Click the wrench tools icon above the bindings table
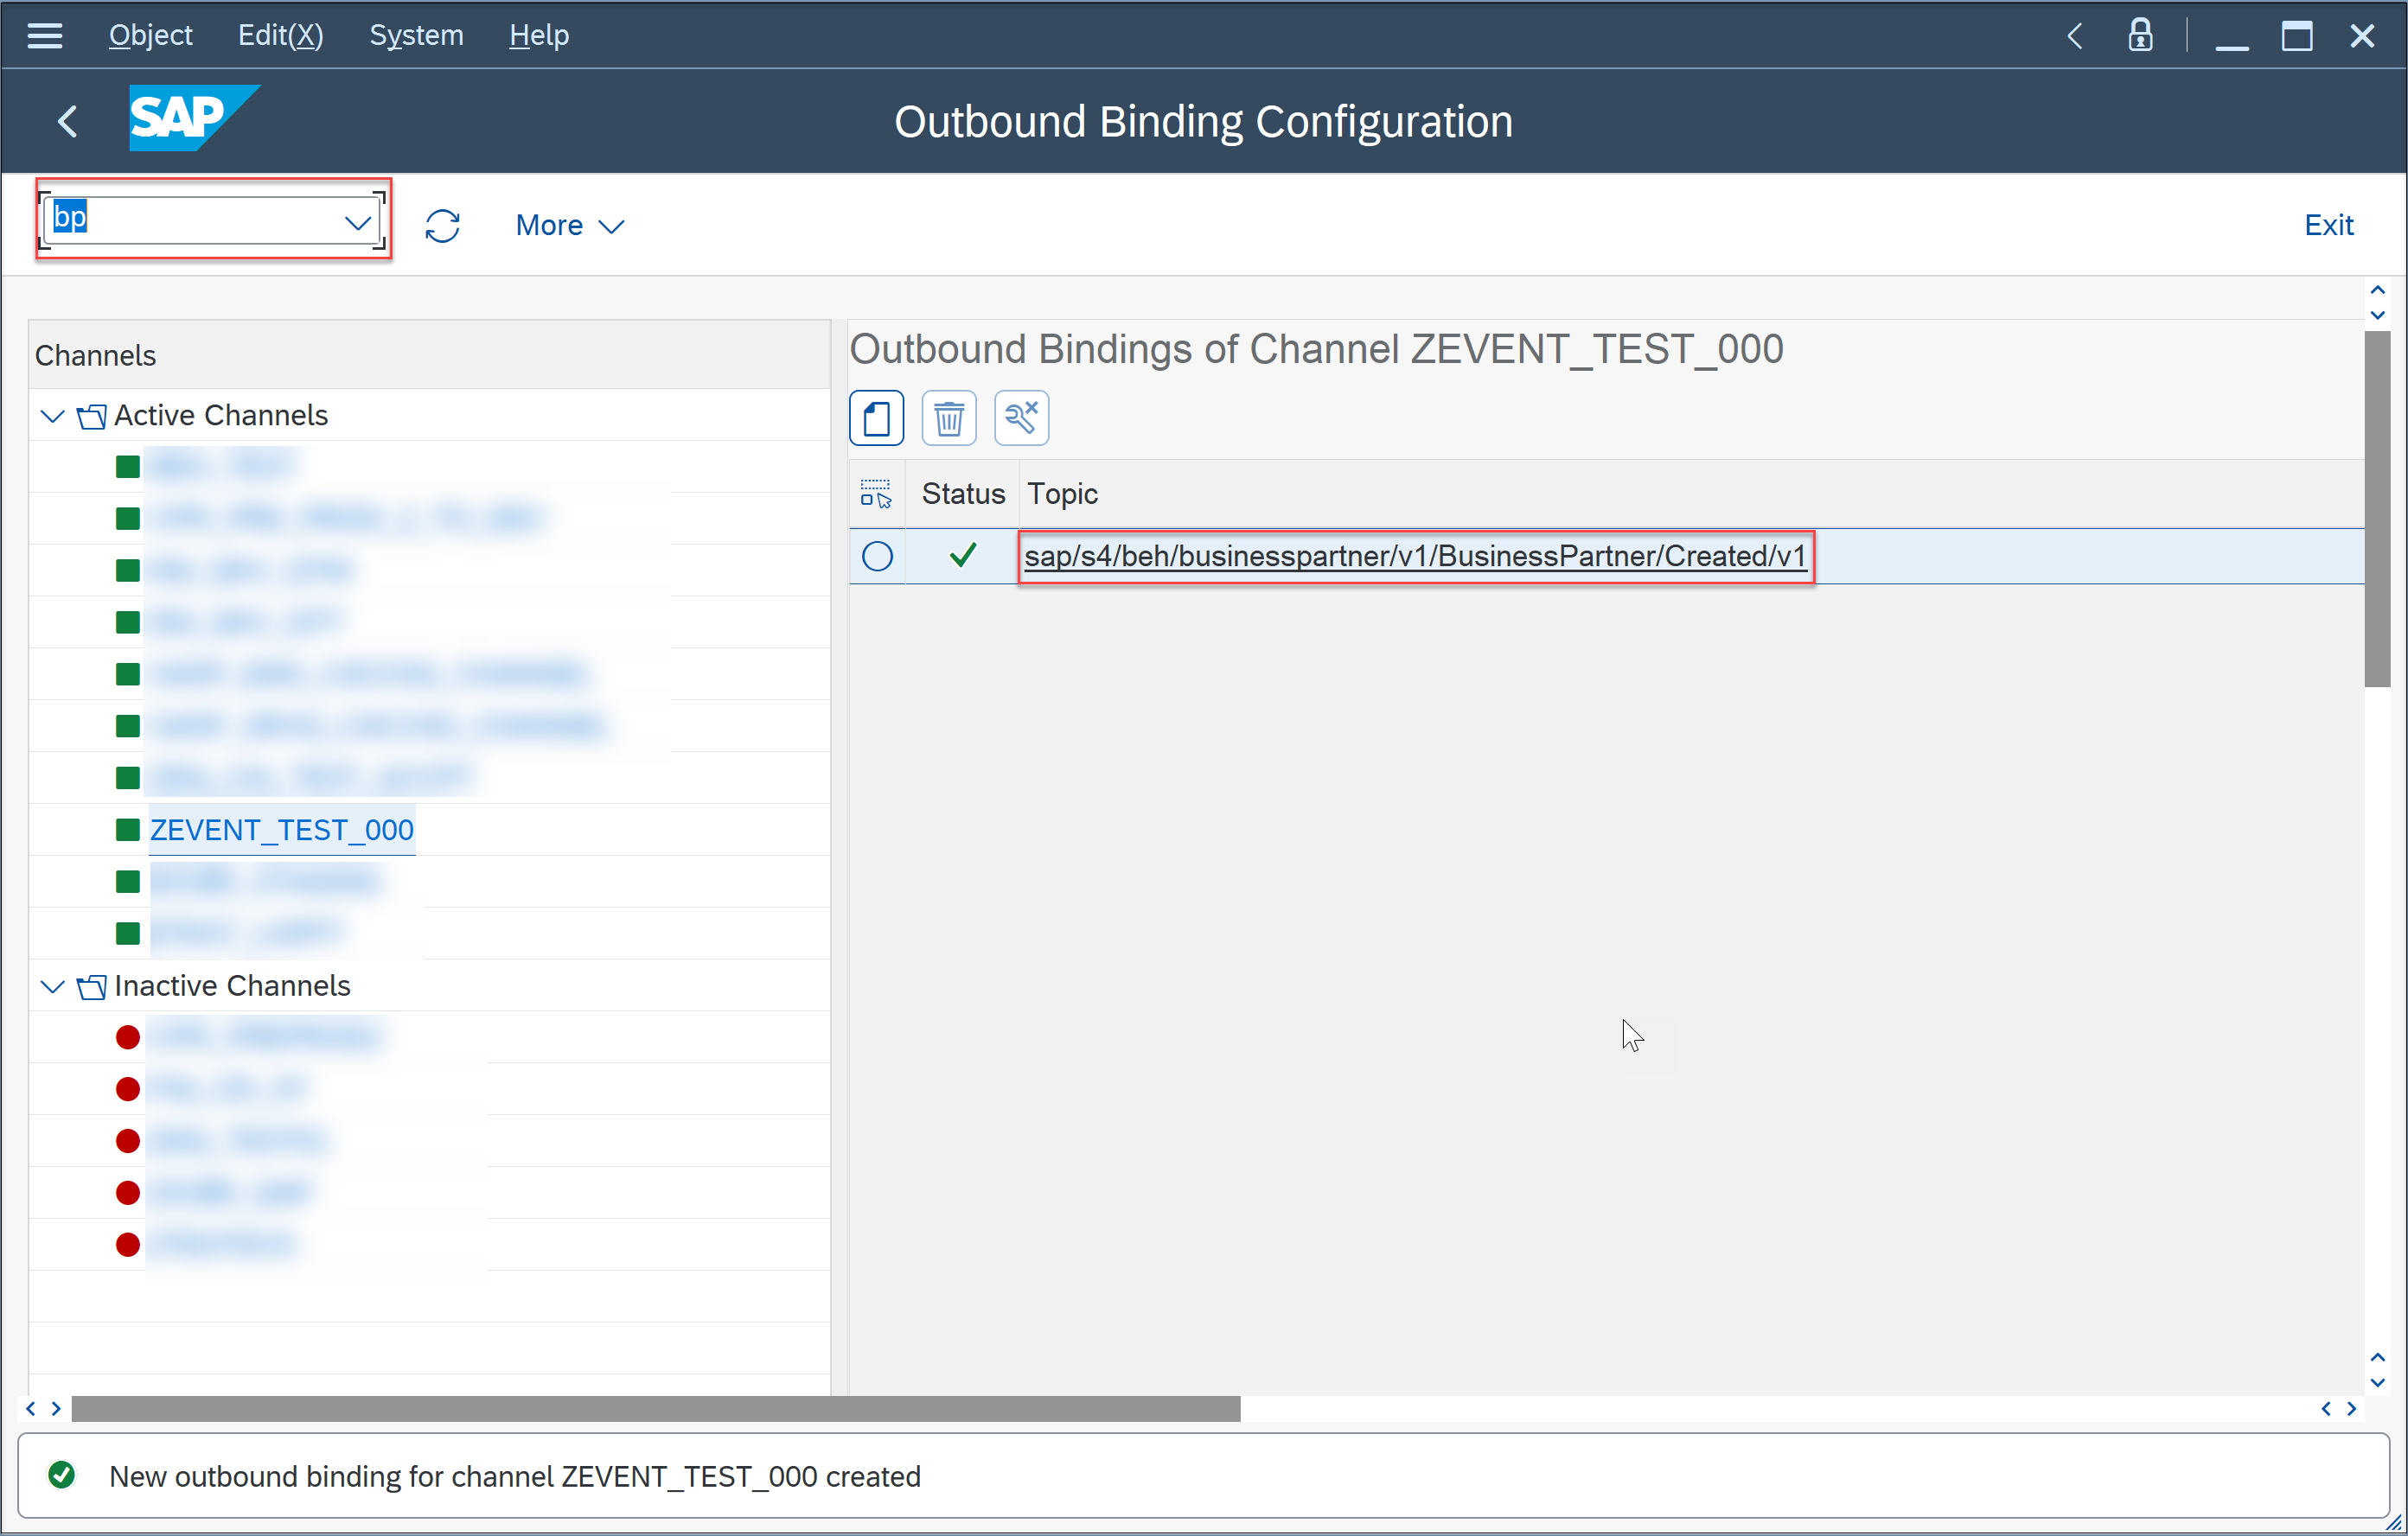Screen dimensions: 2408x1536 tap(1021, 418)
